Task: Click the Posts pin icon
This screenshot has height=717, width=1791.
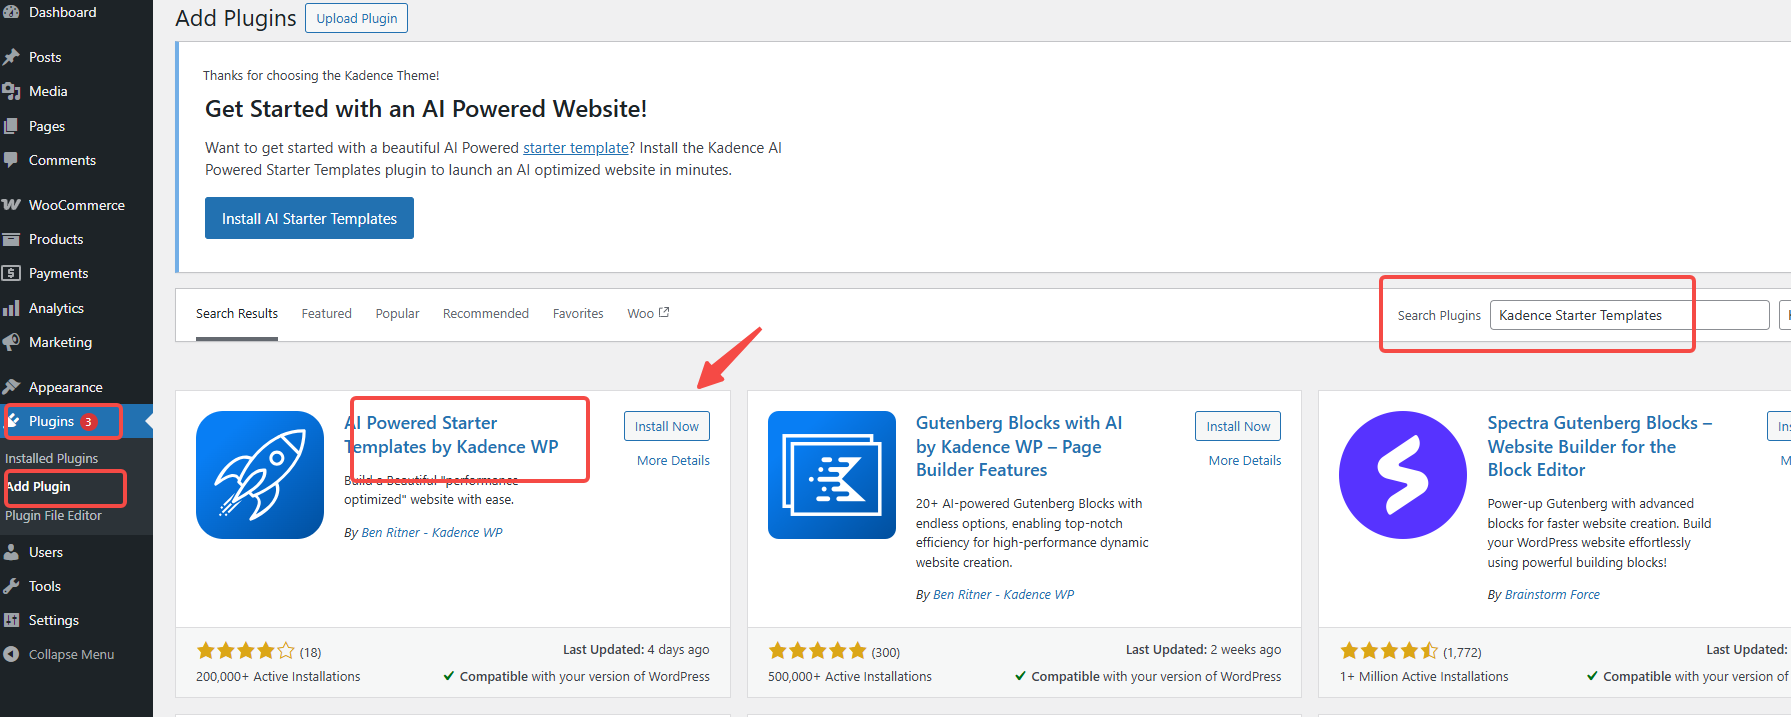Action: coord(11,57)
